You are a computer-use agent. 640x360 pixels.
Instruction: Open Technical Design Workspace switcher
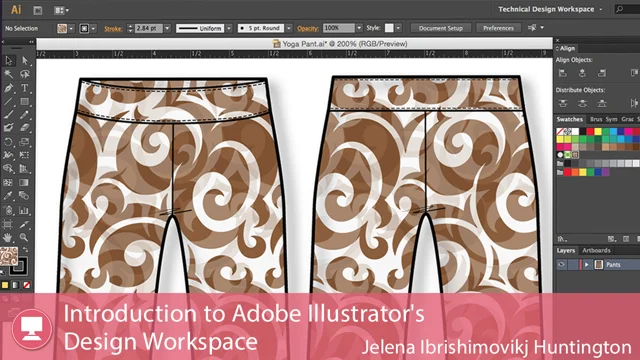point(549,9)
